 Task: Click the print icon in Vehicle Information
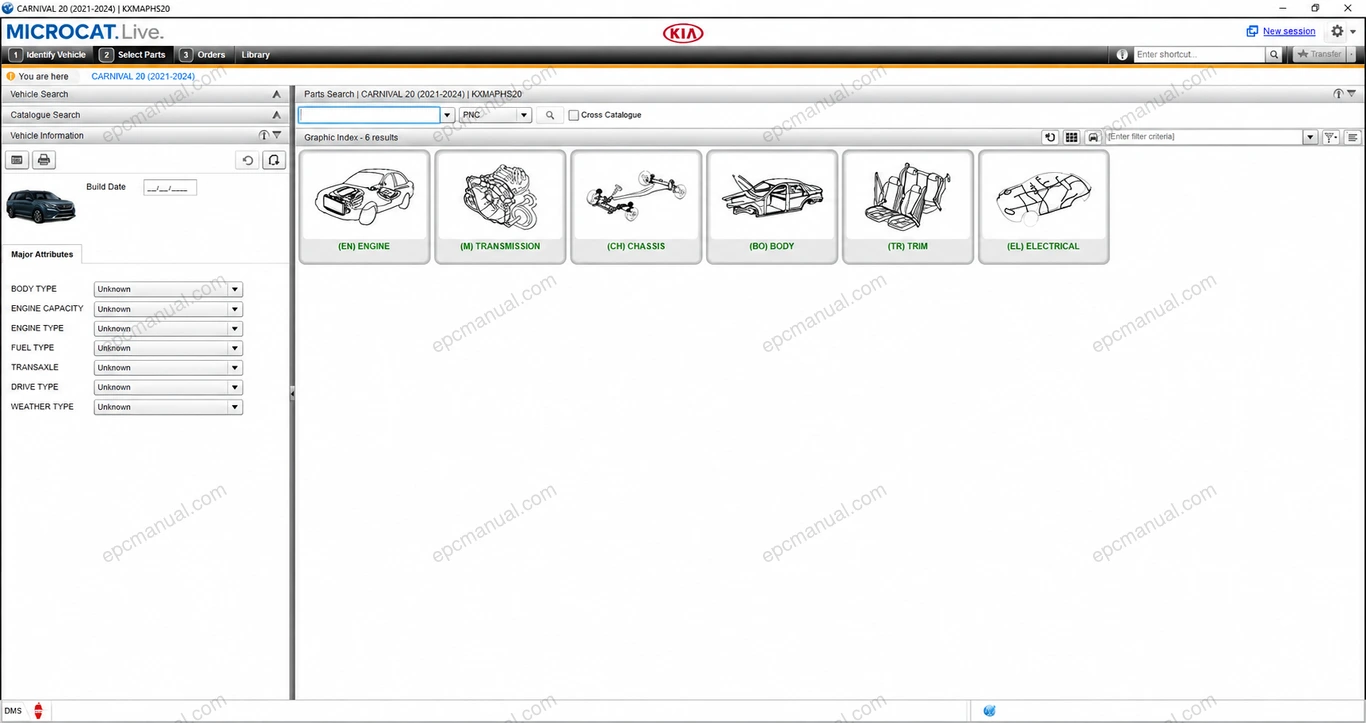[44, 160]
